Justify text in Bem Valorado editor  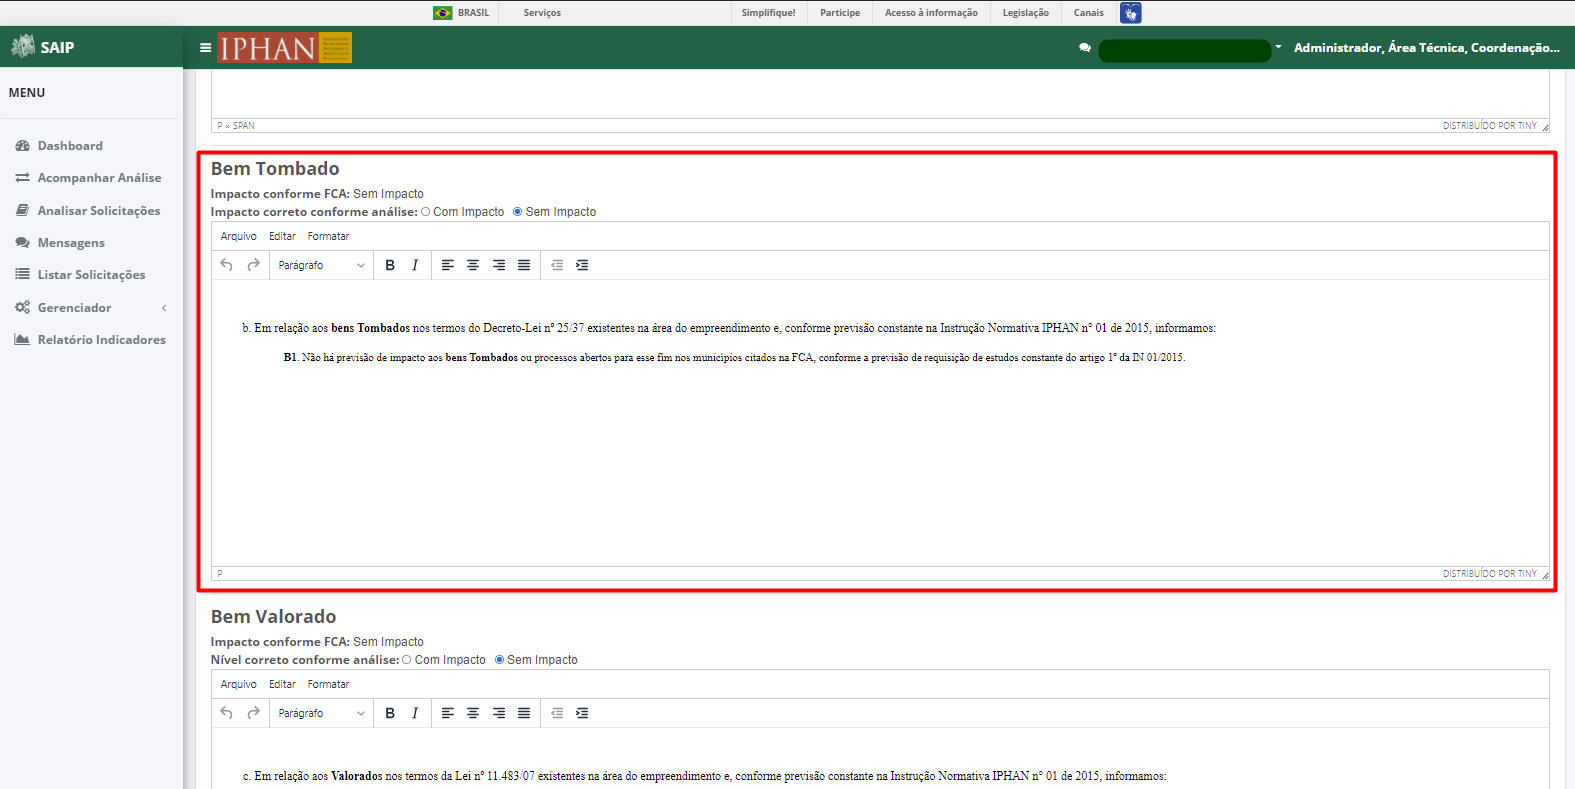pos(524,713)
